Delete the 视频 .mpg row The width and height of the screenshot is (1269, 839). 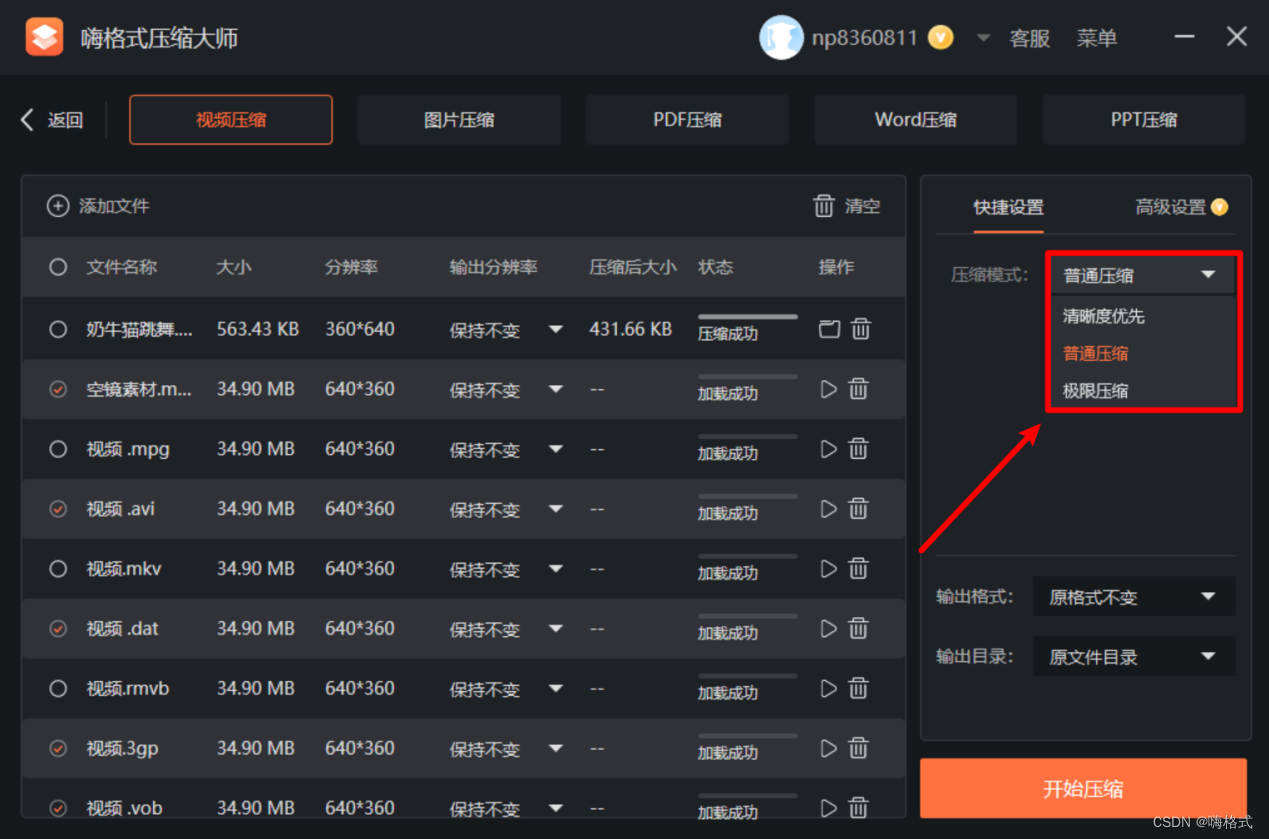(858, 449)
